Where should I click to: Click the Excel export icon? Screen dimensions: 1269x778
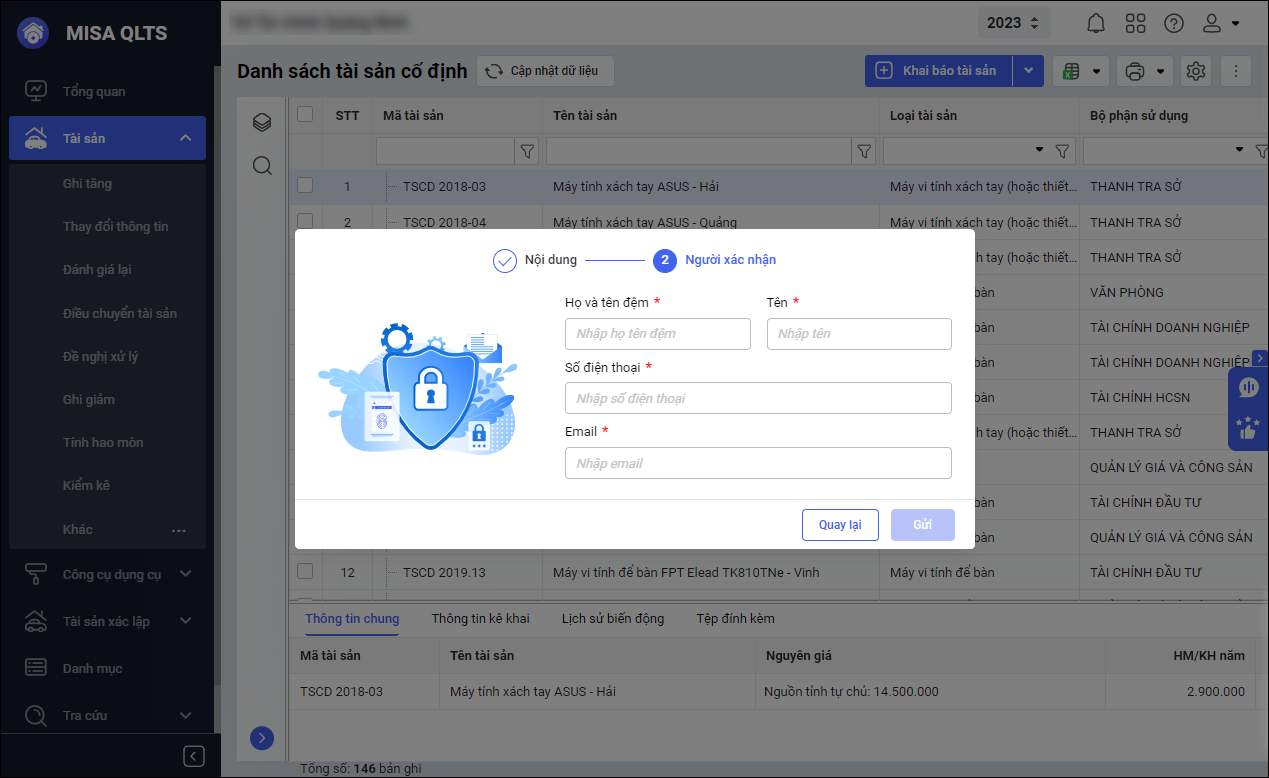click(1070, 71)
